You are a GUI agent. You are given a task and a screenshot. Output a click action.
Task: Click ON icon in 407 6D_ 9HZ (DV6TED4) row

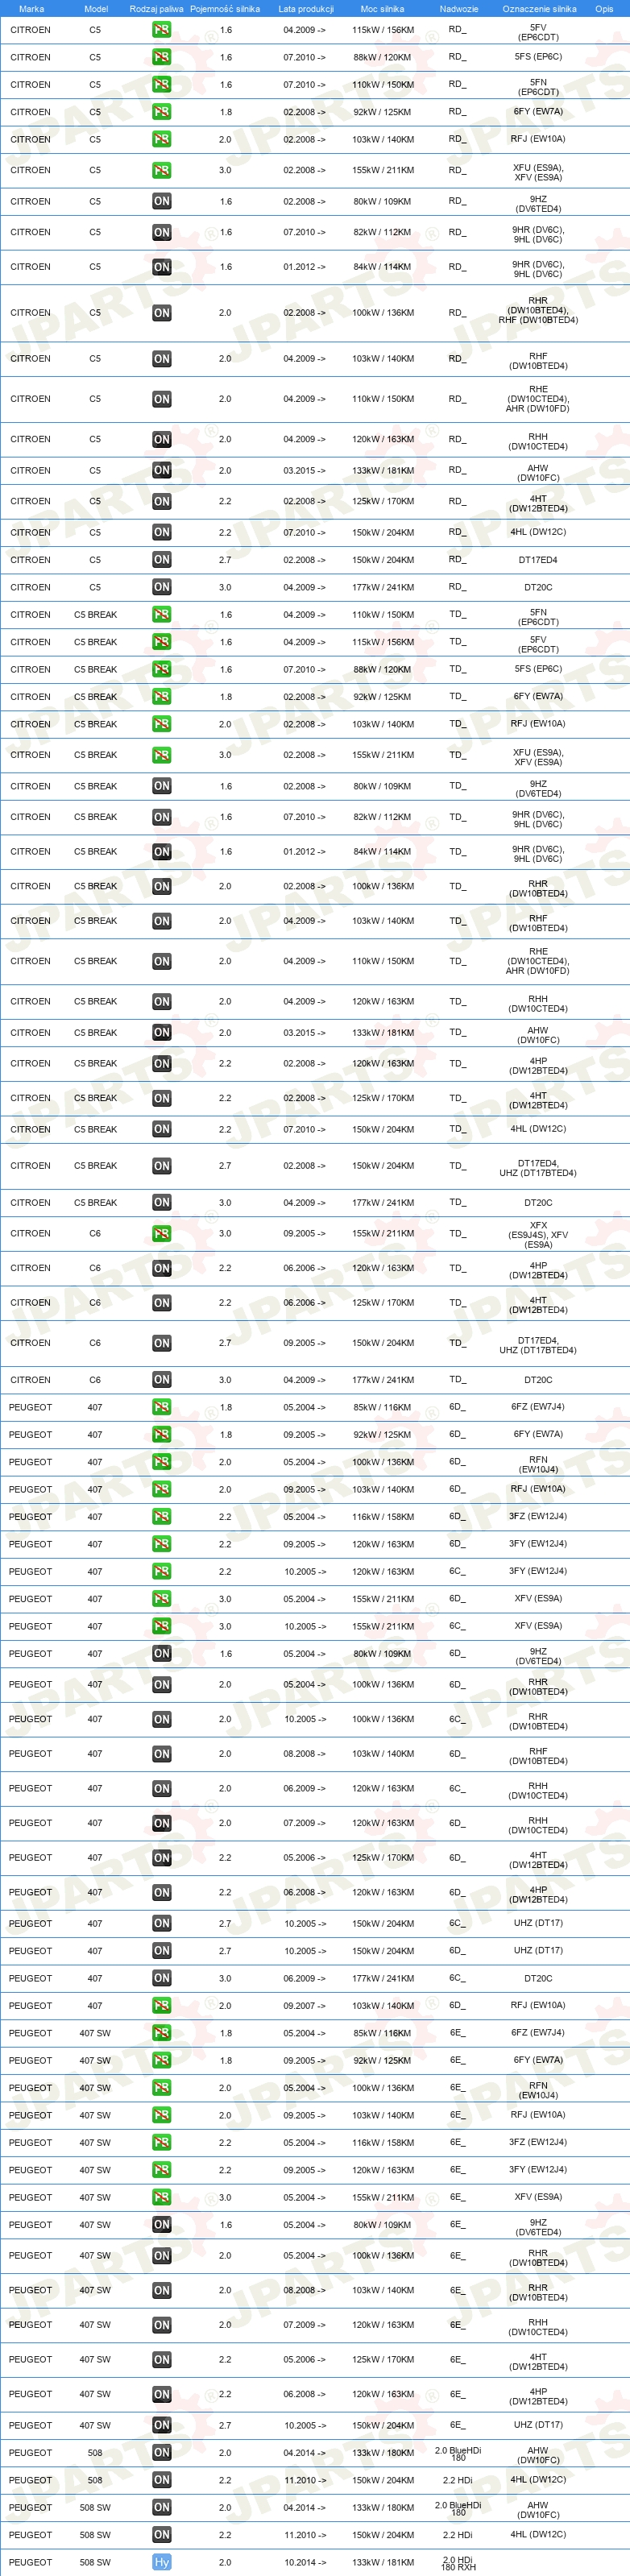coord(161,1654)
